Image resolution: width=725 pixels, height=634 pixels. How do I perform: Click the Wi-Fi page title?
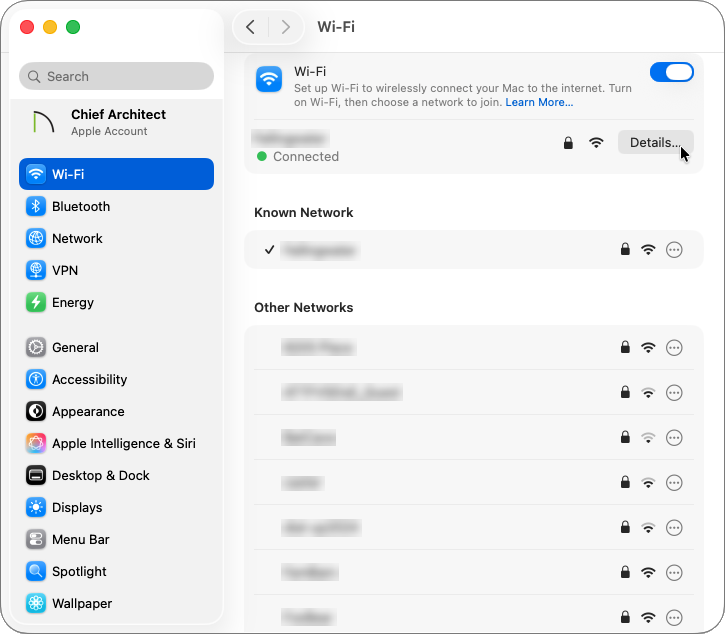point(336,27)
